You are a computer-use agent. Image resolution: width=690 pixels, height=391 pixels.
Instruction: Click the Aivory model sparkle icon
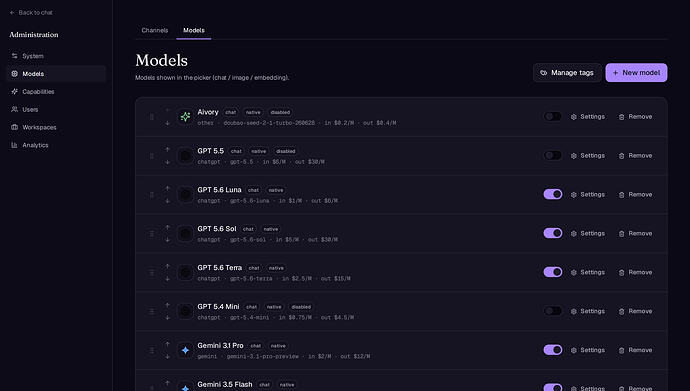pyautogui.click(x=185, y=117)
